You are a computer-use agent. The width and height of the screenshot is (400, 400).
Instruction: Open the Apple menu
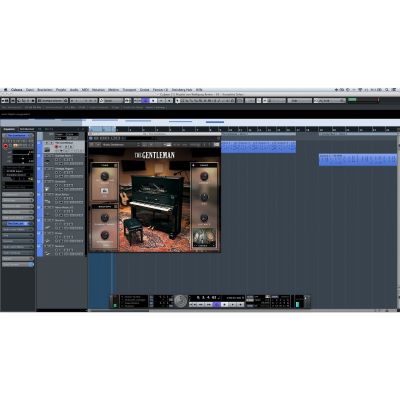click(5, 90)
